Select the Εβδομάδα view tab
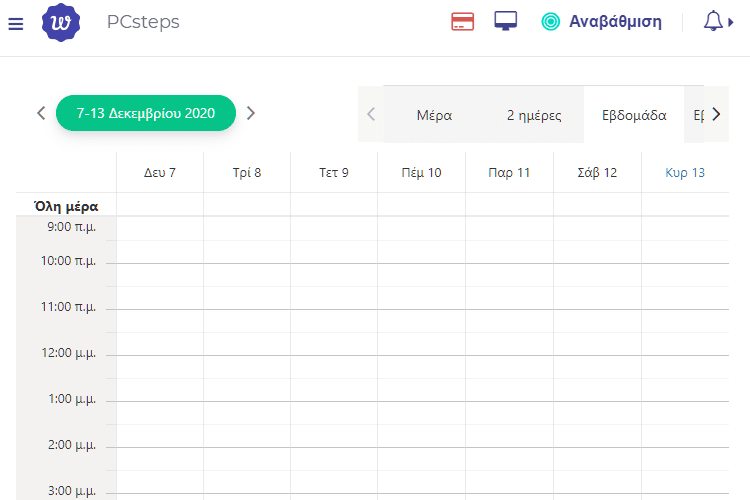The image size is (750, 500). coord(634,115)
